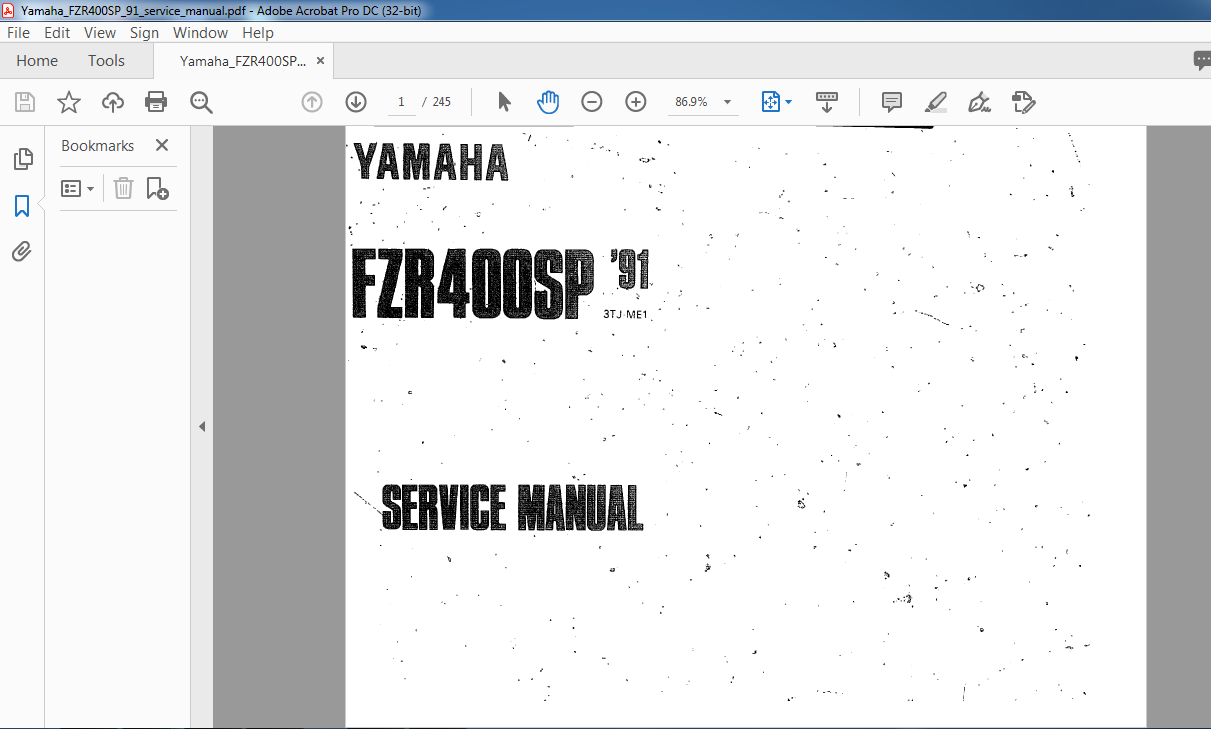
Task: Click the SERVICE MANUAL title on page
Action: click(512, 508)
